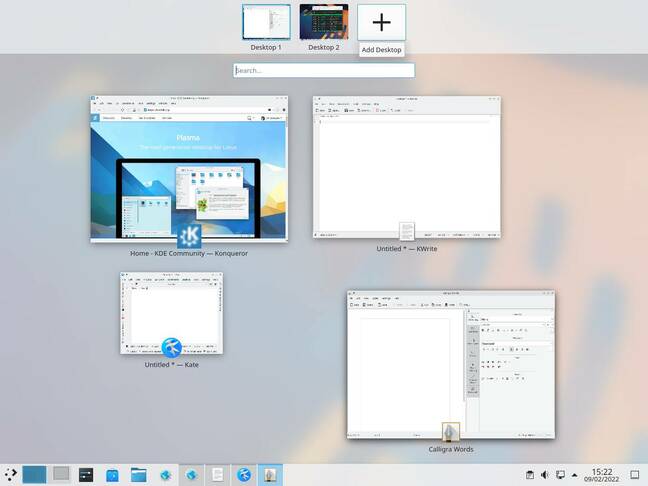
Task: Click the Show Desktop panel button
Action: click(635, 475)
